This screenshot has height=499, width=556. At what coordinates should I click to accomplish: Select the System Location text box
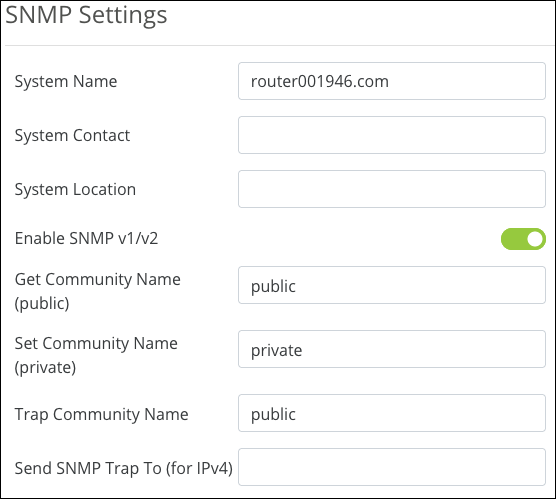[392, 189]
